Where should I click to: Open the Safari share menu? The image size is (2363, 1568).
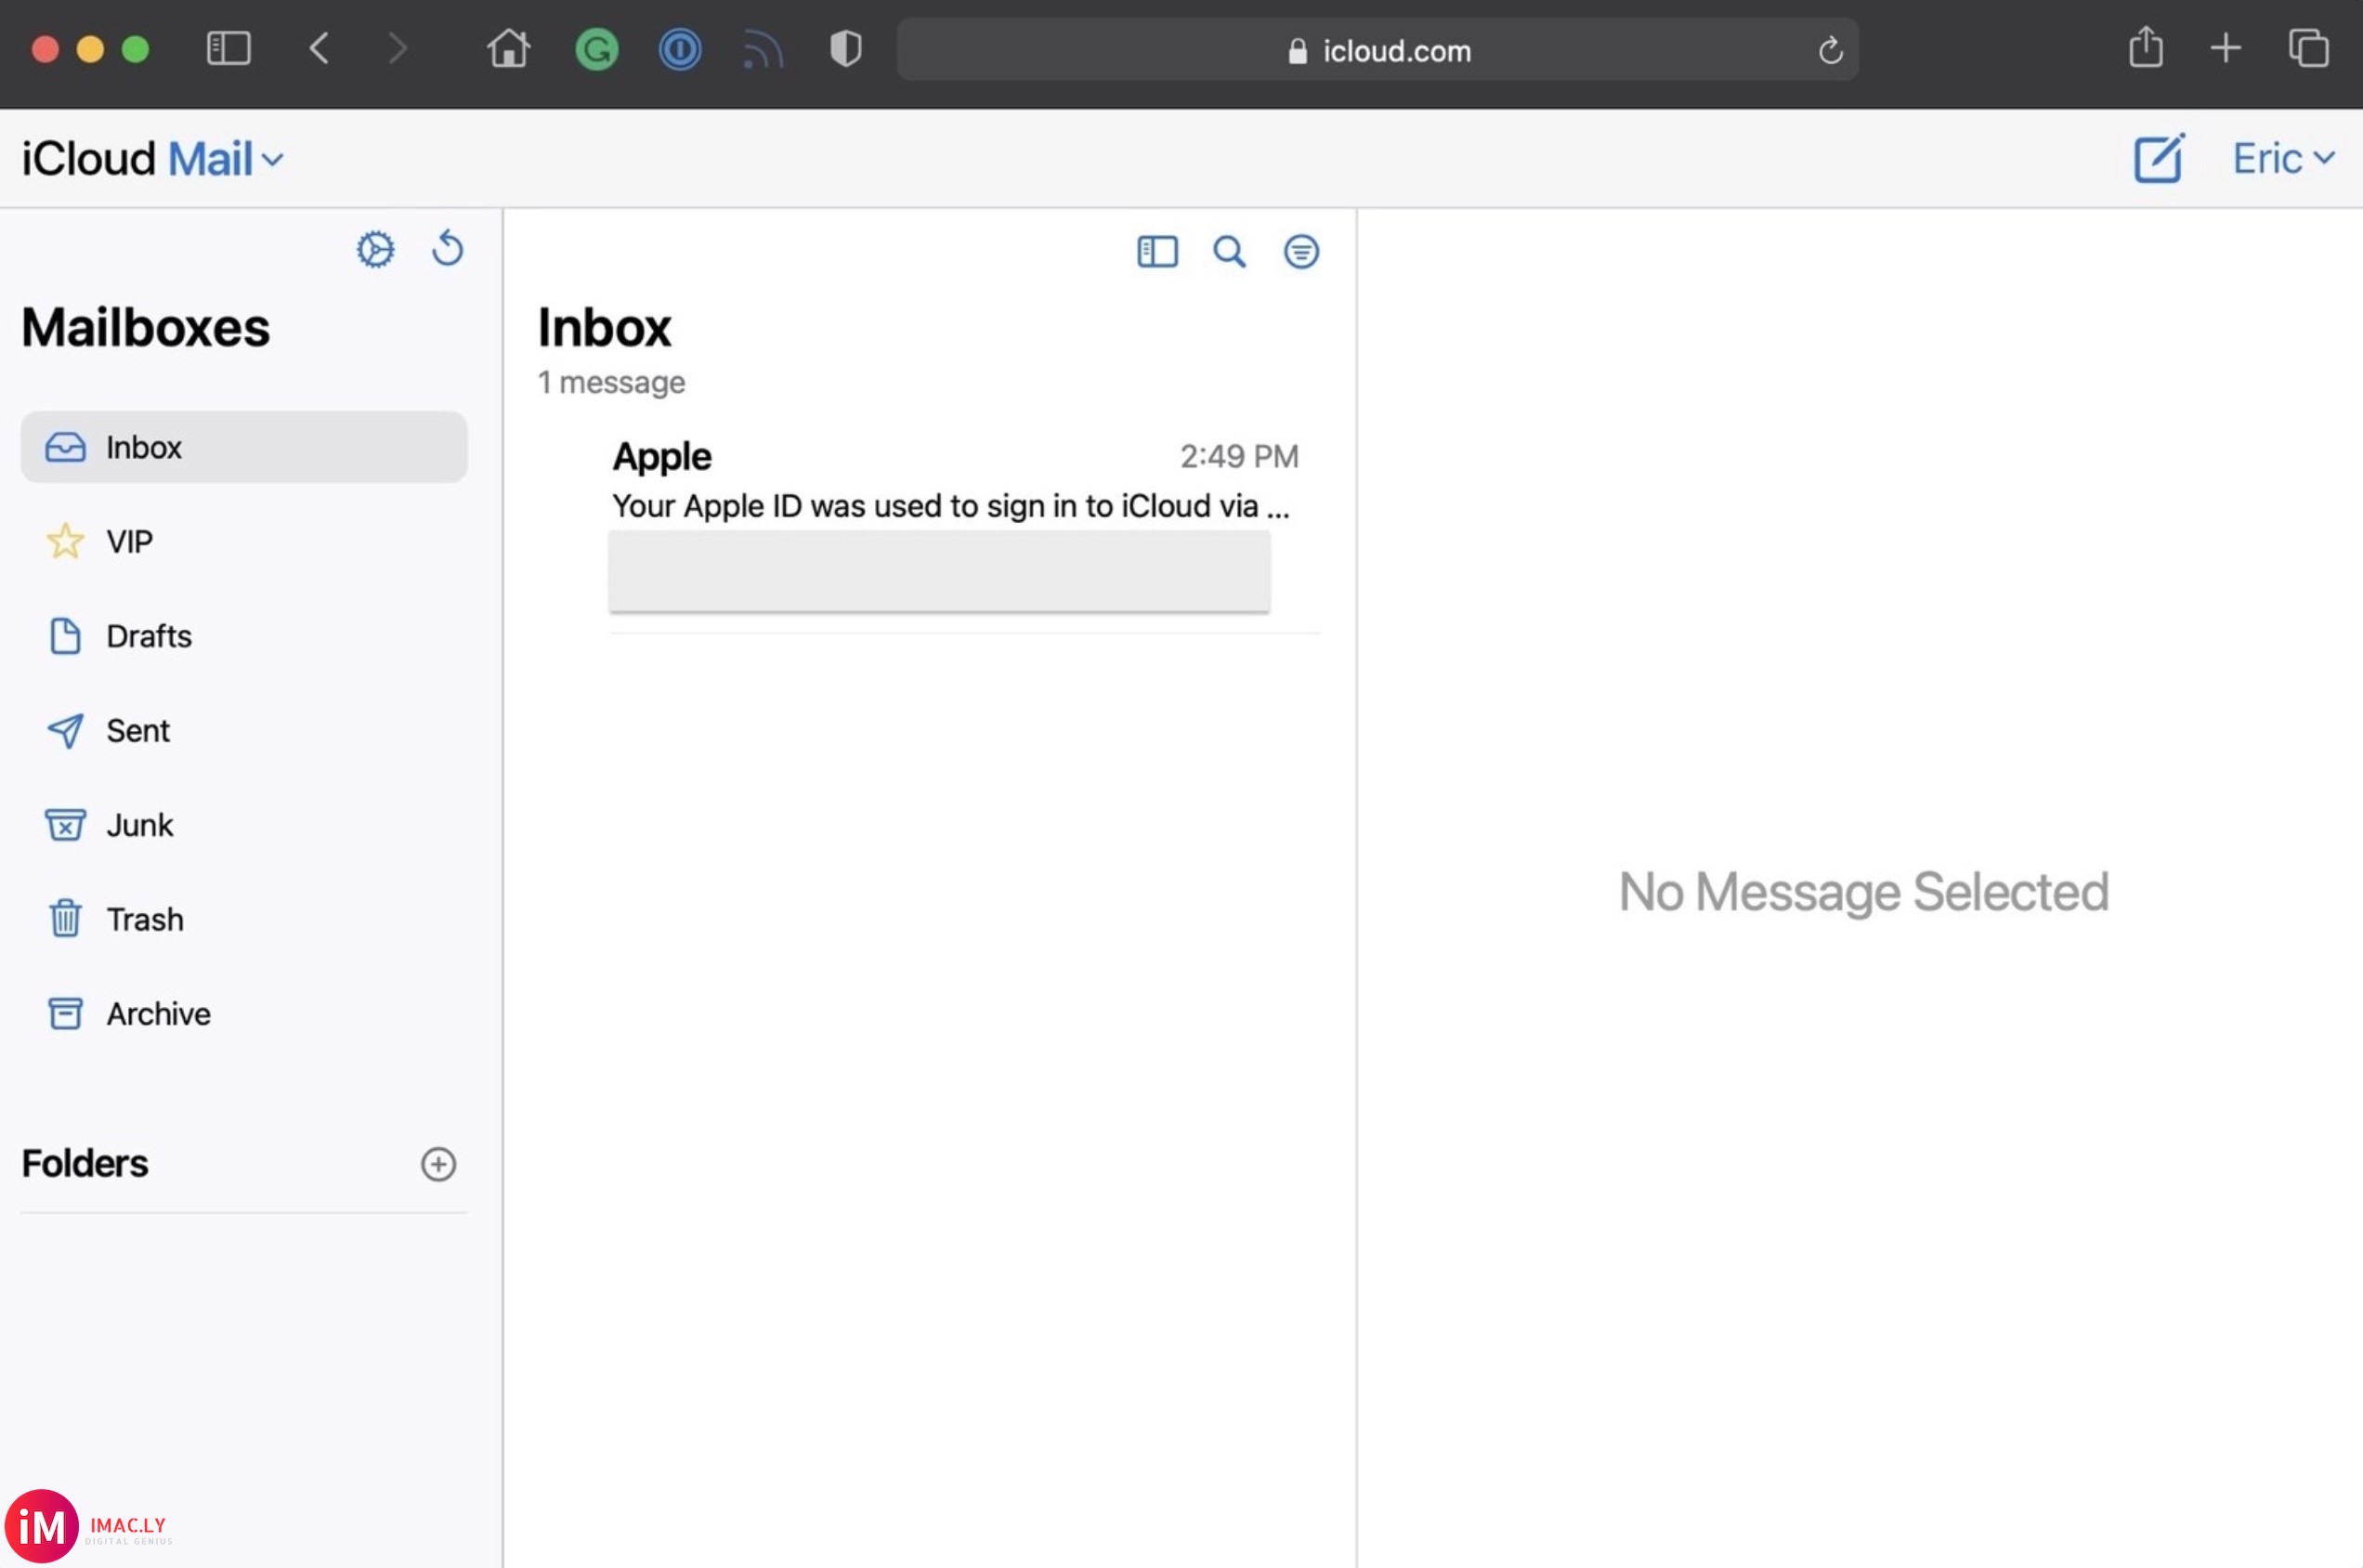point(2146,47)
